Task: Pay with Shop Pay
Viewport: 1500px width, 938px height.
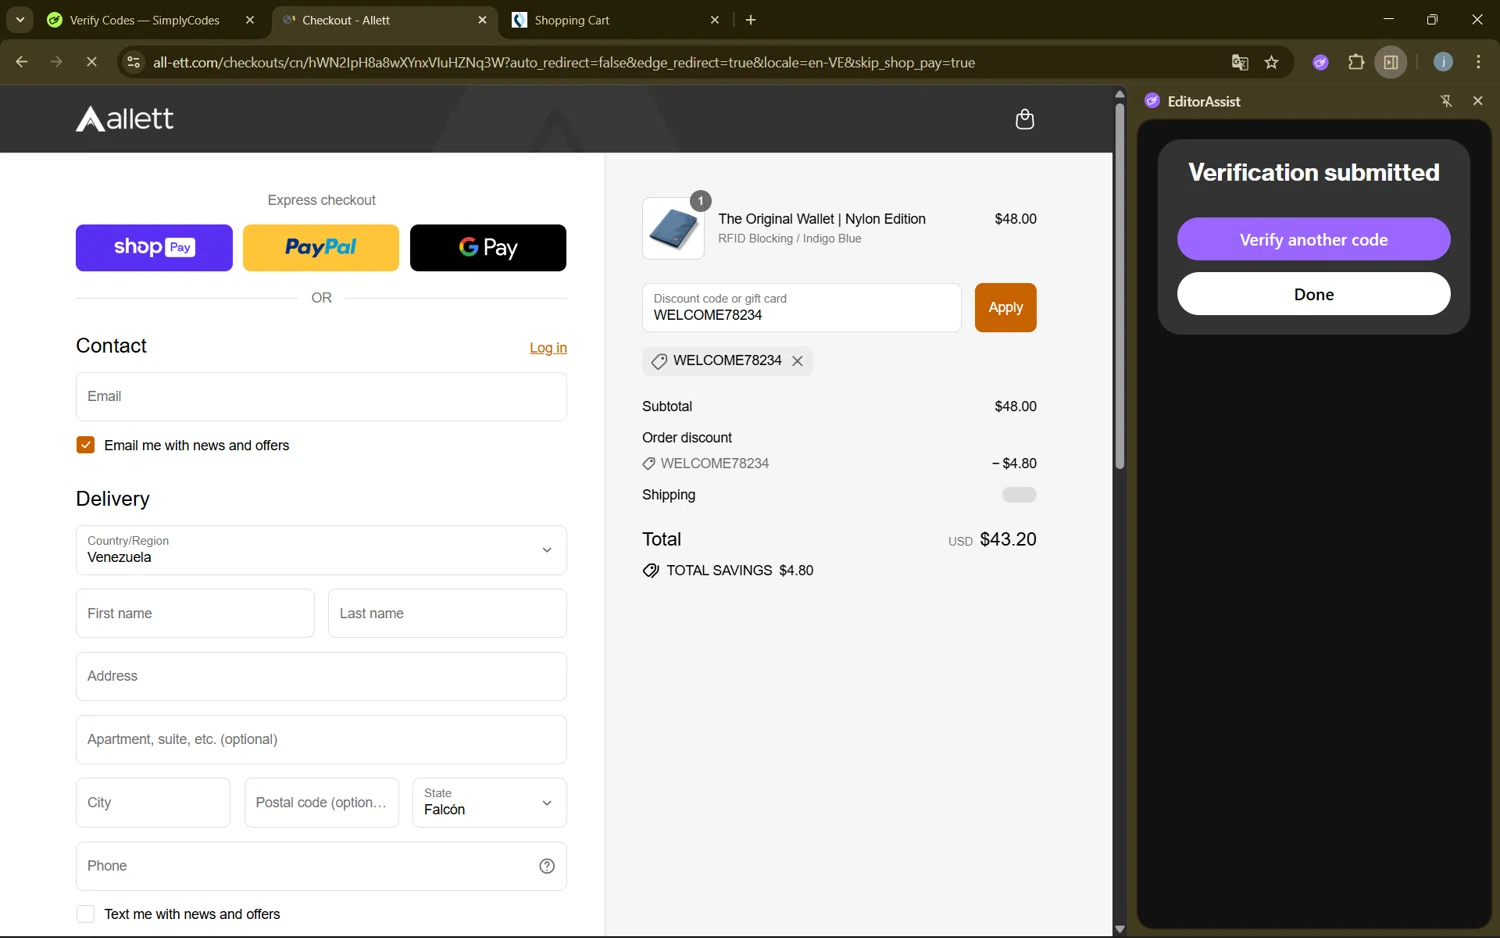Action: pos(154,248)
